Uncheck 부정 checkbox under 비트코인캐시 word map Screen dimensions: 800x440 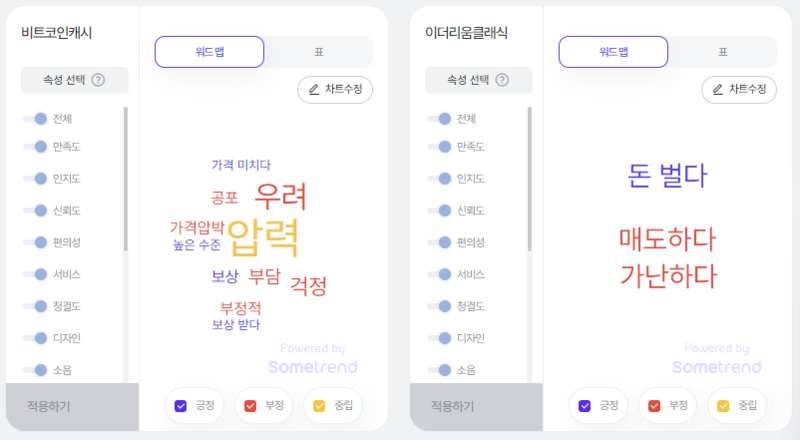(251, 406)
